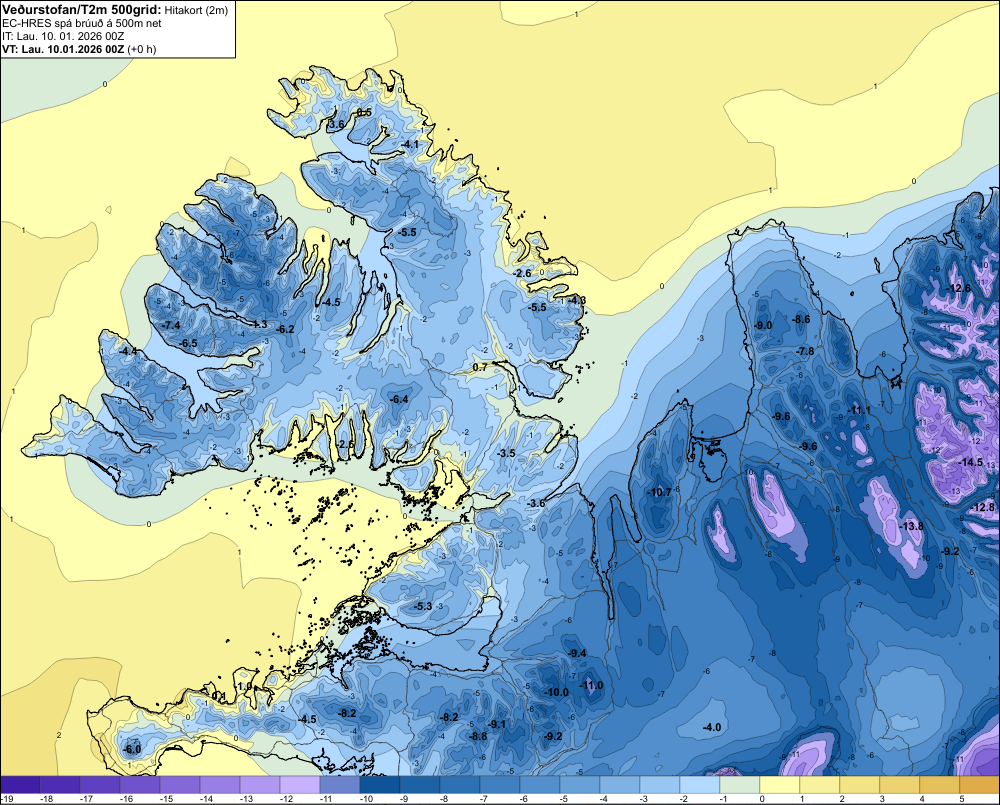Click the -6.5 temperature reading
This screenshot has width=1000, height=805.
tap(188, 343)
